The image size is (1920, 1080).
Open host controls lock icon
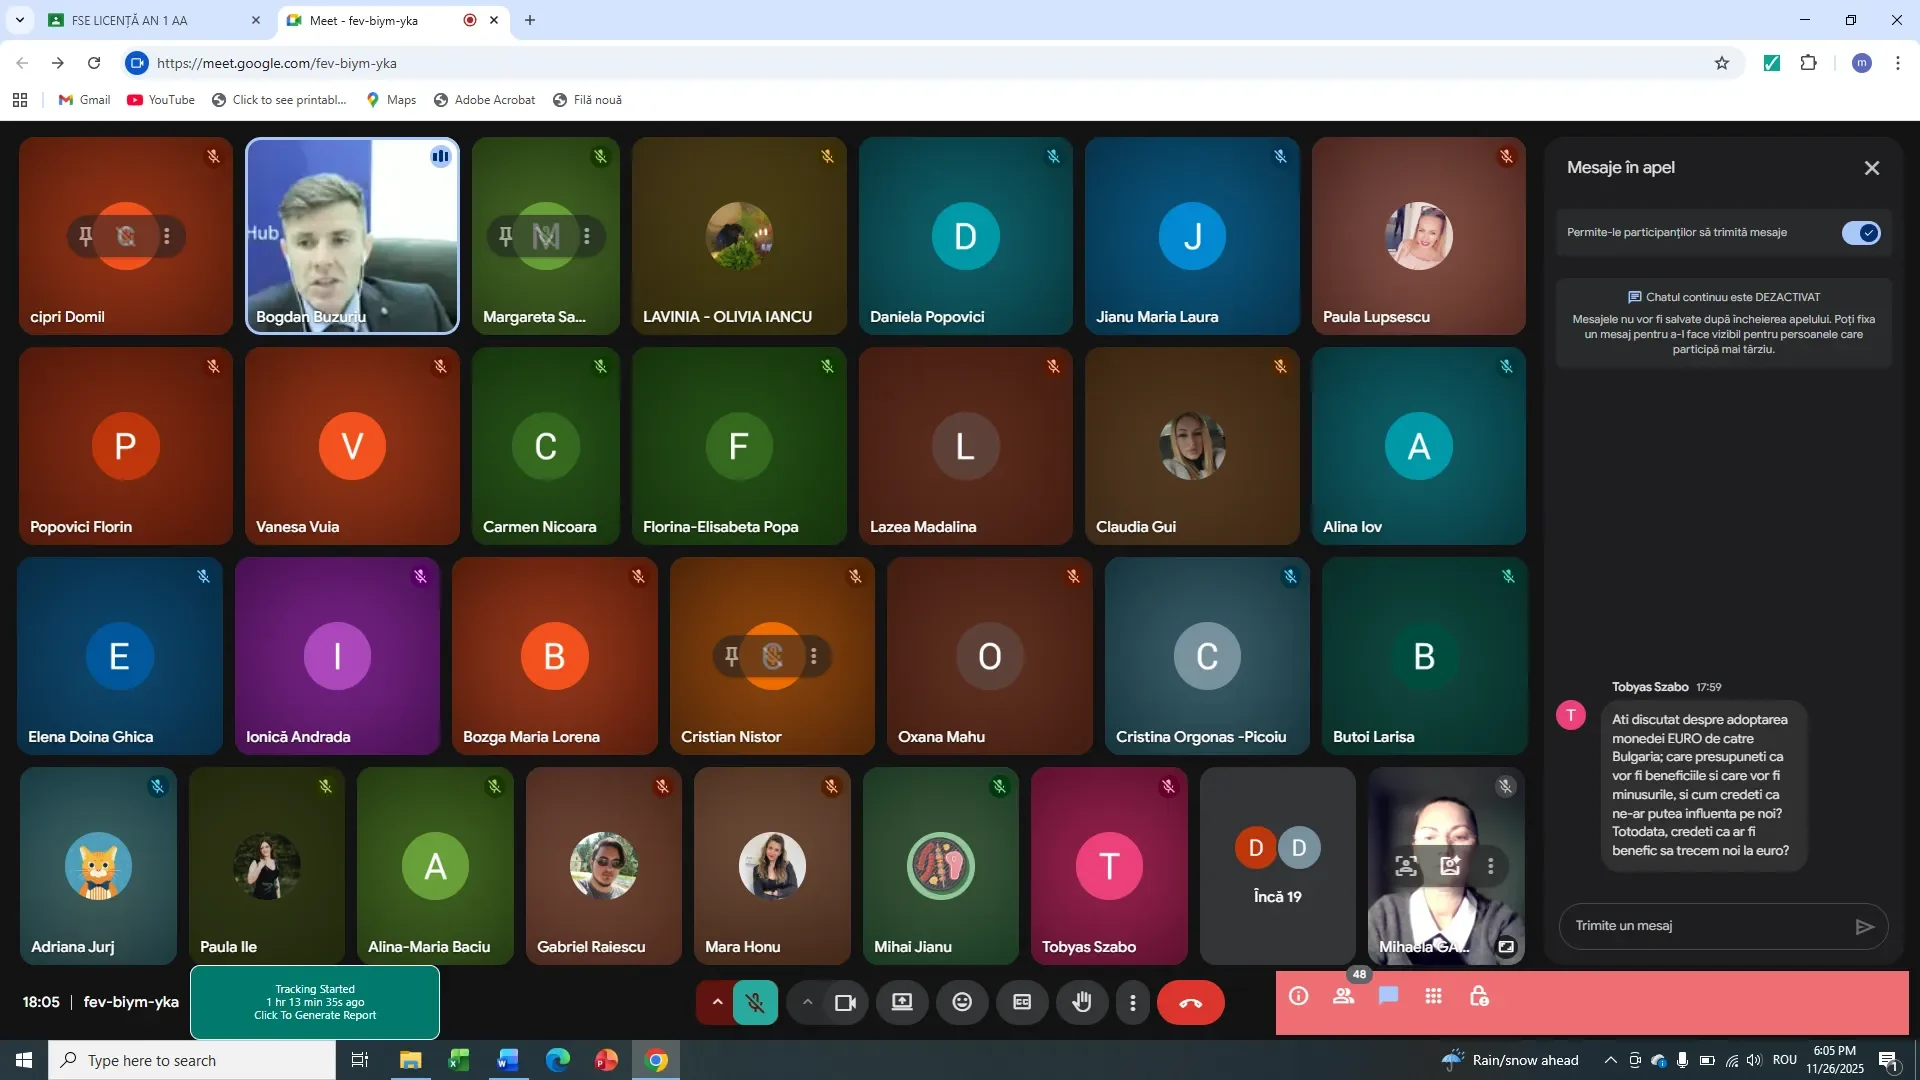(x=1479, y=996)
